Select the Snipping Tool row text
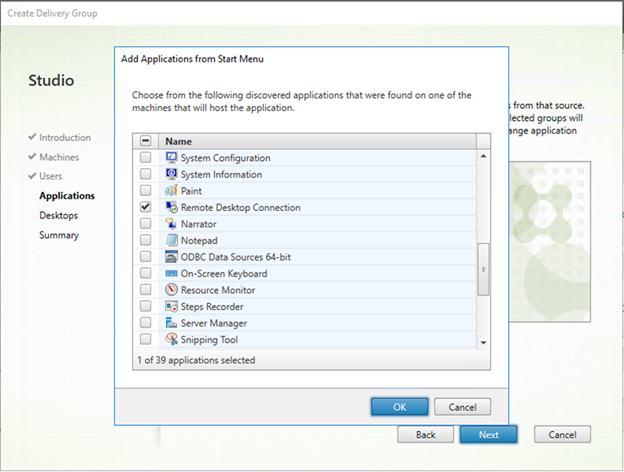The image size is (624, 472). tap(209, 340)
